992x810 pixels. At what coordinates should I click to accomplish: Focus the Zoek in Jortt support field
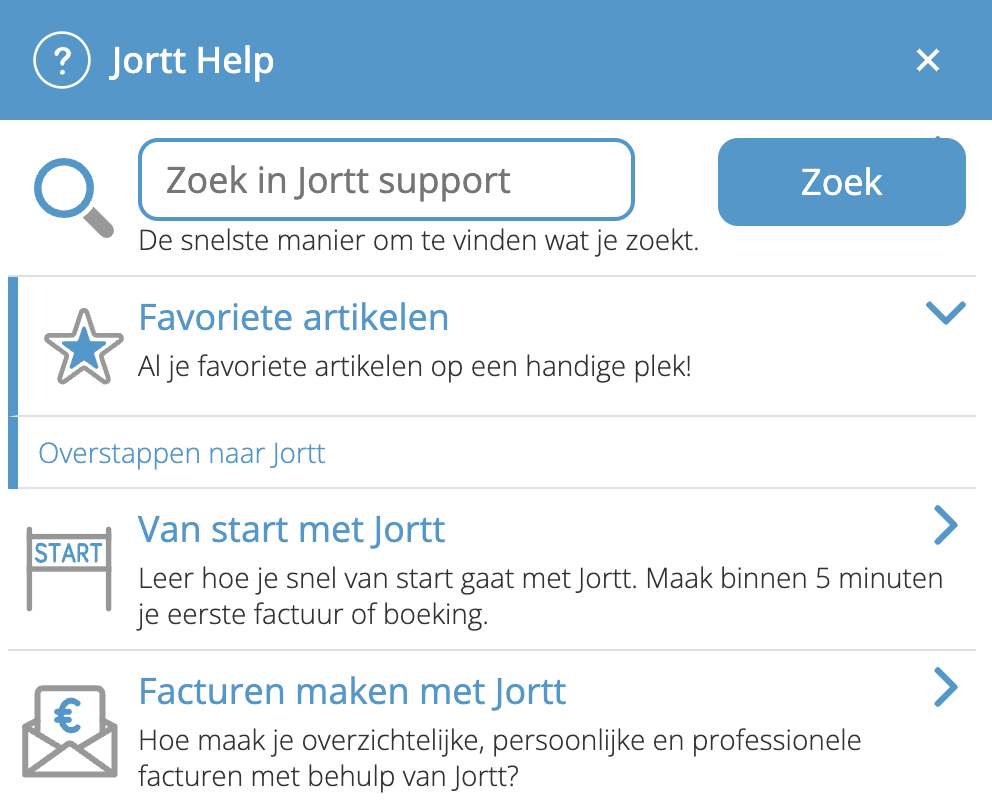(x=386, y=180)
